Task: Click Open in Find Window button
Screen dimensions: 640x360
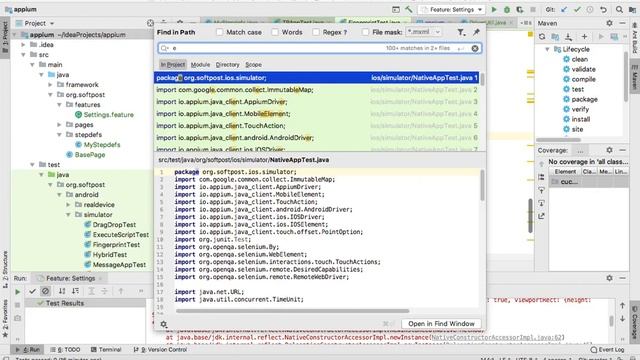Action: (x=441, y=324)
